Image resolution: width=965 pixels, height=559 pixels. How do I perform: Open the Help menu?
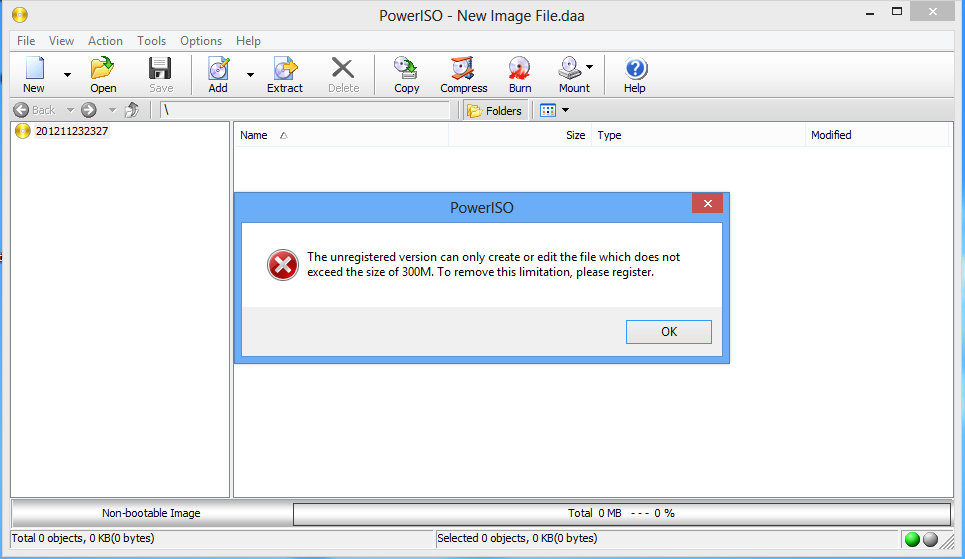pos(248,41)
